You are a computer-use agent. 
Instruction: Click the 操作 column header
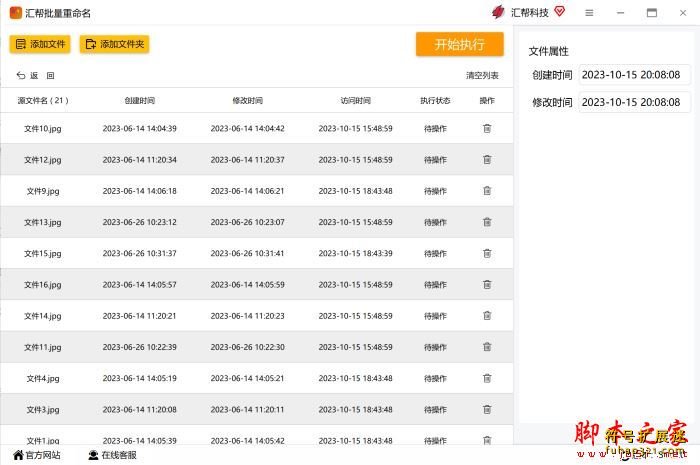[x=487, y=101]
